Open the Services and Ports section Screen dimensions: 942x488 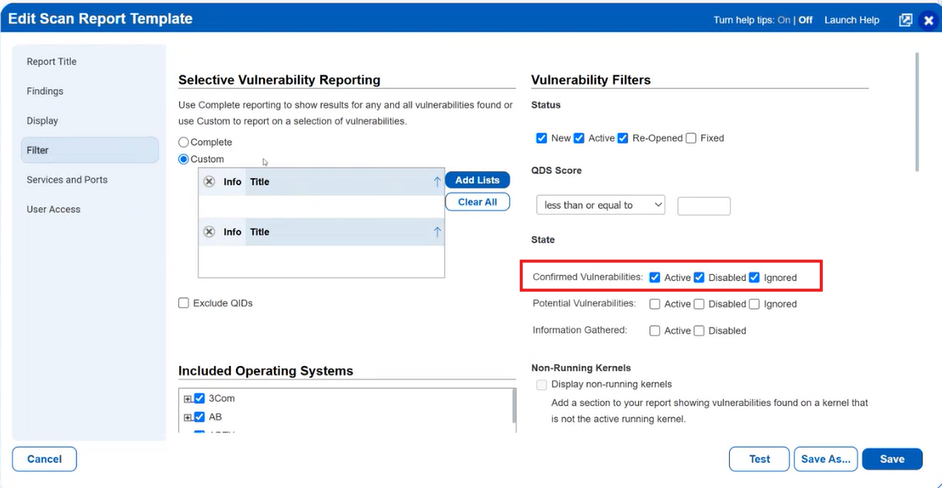[90, 179]
